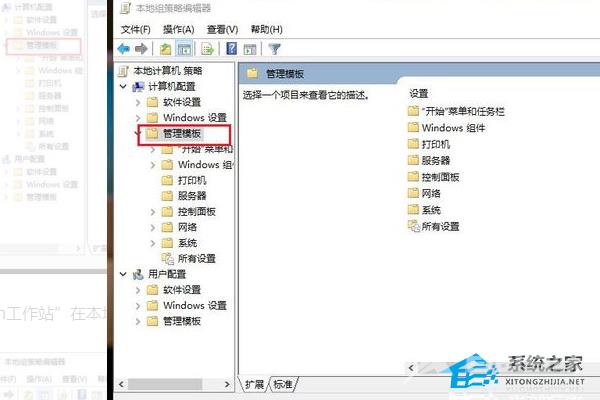Click the show/hide action pane icon

coord(250,49)
